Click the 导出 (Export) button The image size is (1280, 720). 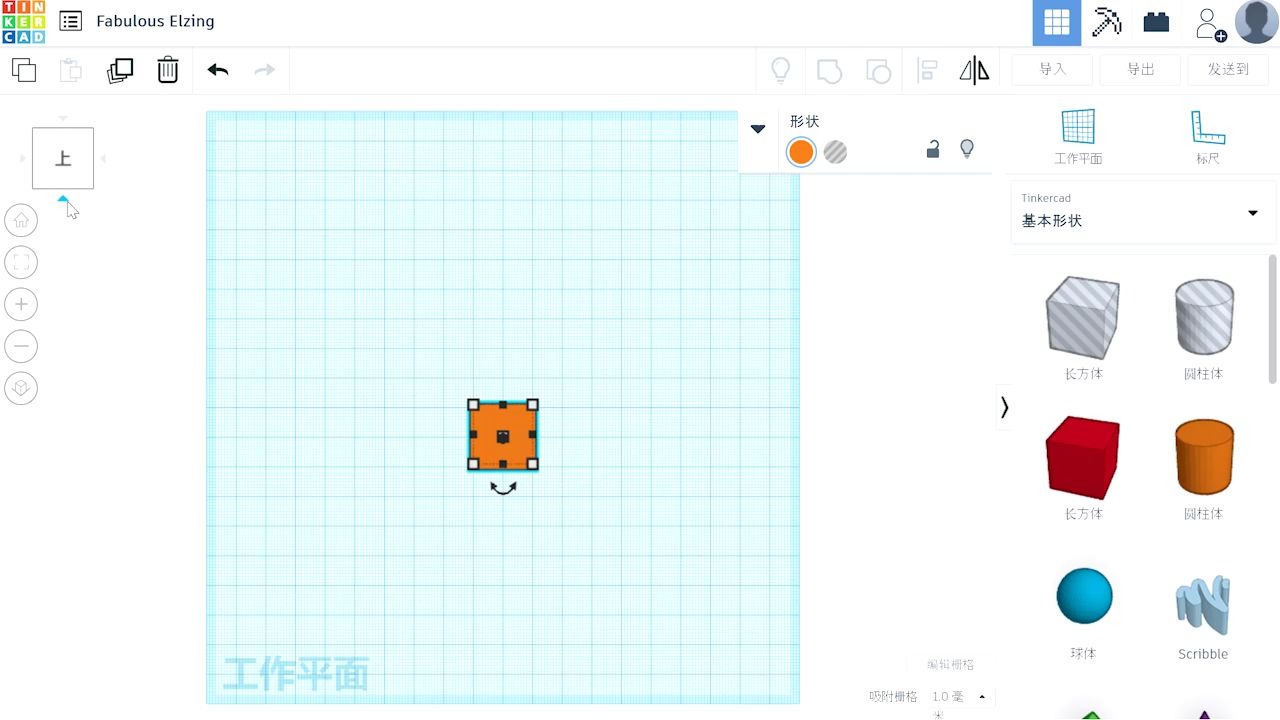pos(1140,70)
